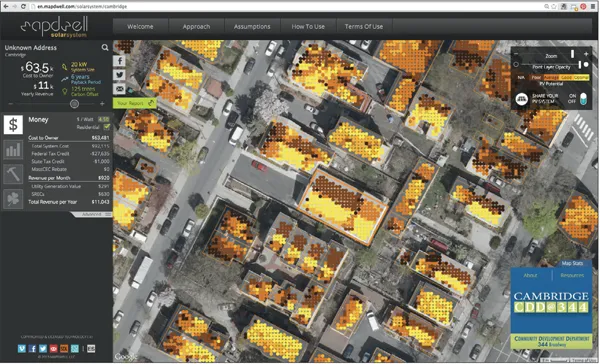The width and height of the screenshot is (600, 364).
Task: Click the Average PV potential legend swatch
Action: (x=551, y=77)
